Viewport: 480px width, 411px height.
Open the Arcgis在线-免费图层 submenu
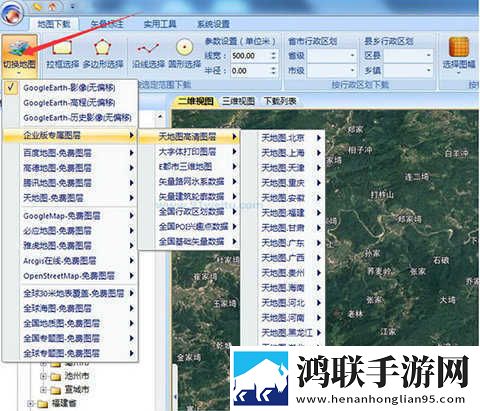[70, 261]
